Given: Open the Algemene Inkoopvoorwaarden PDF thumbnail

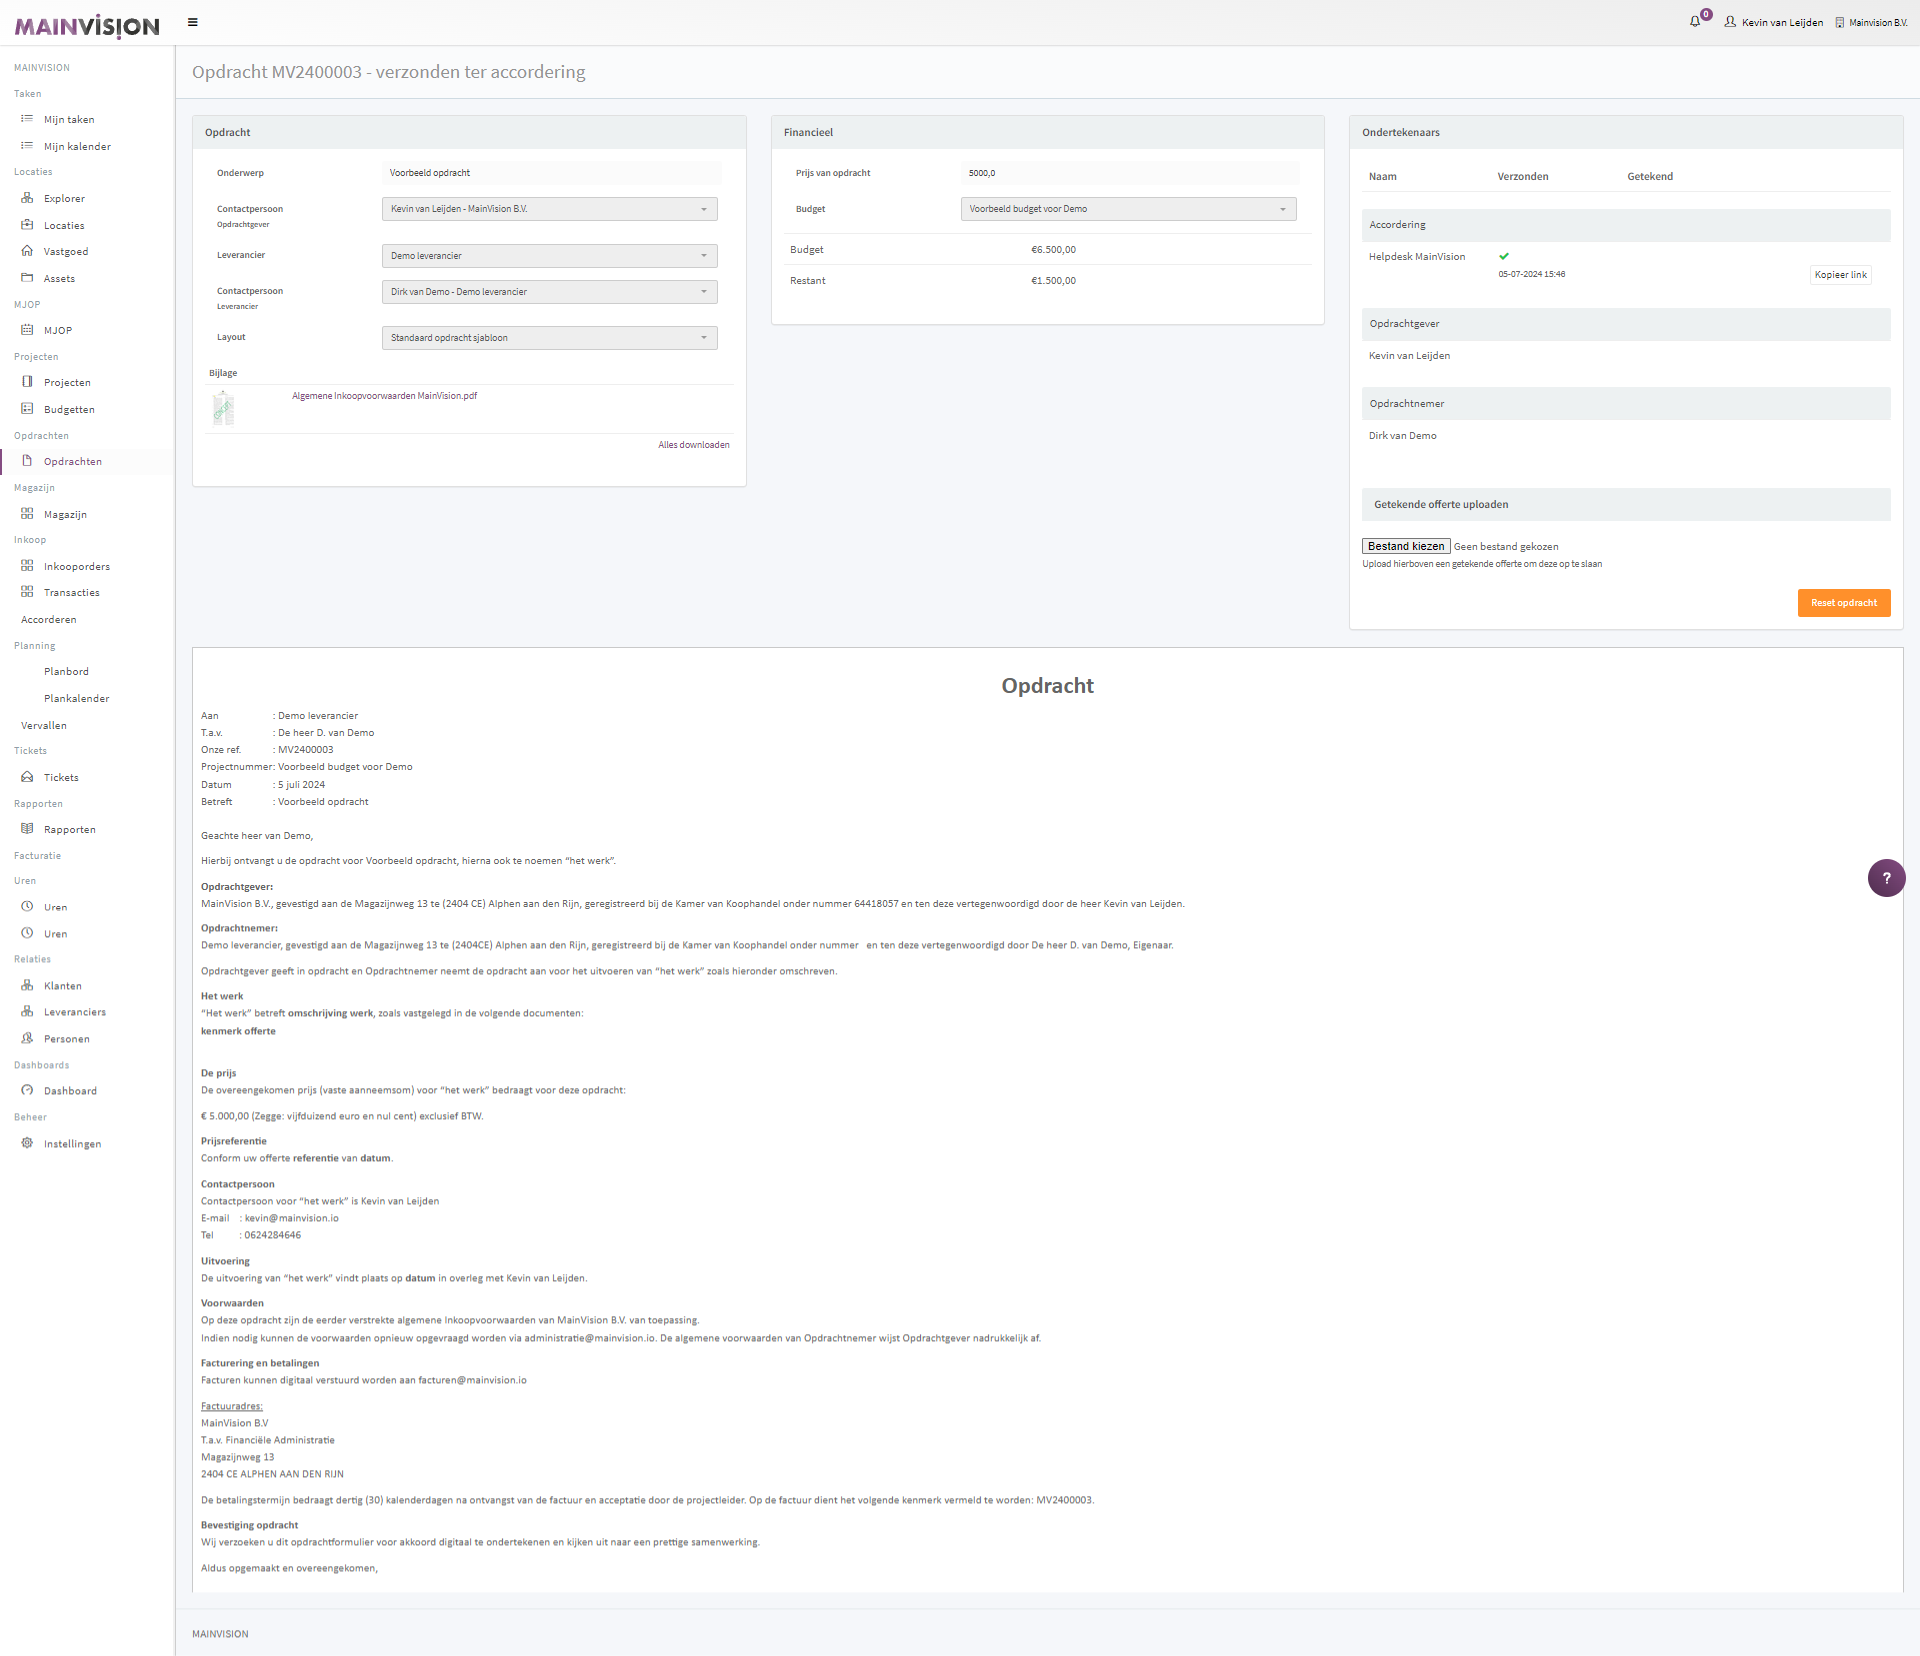Looking at the screenshot, I should tap(223, 409).
